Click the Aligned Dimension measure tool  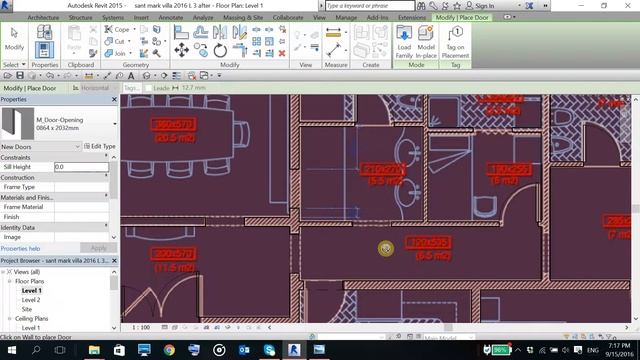coord(333,33)
